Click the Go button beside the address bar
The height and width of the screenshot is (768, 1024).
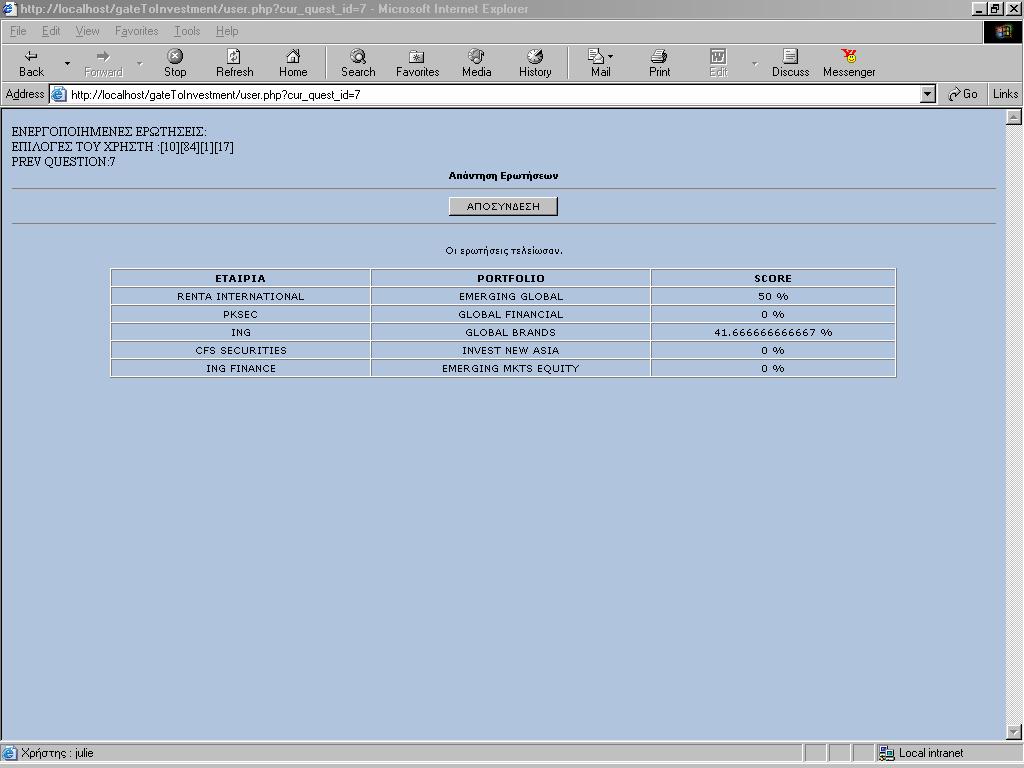[x=963, y=94]
